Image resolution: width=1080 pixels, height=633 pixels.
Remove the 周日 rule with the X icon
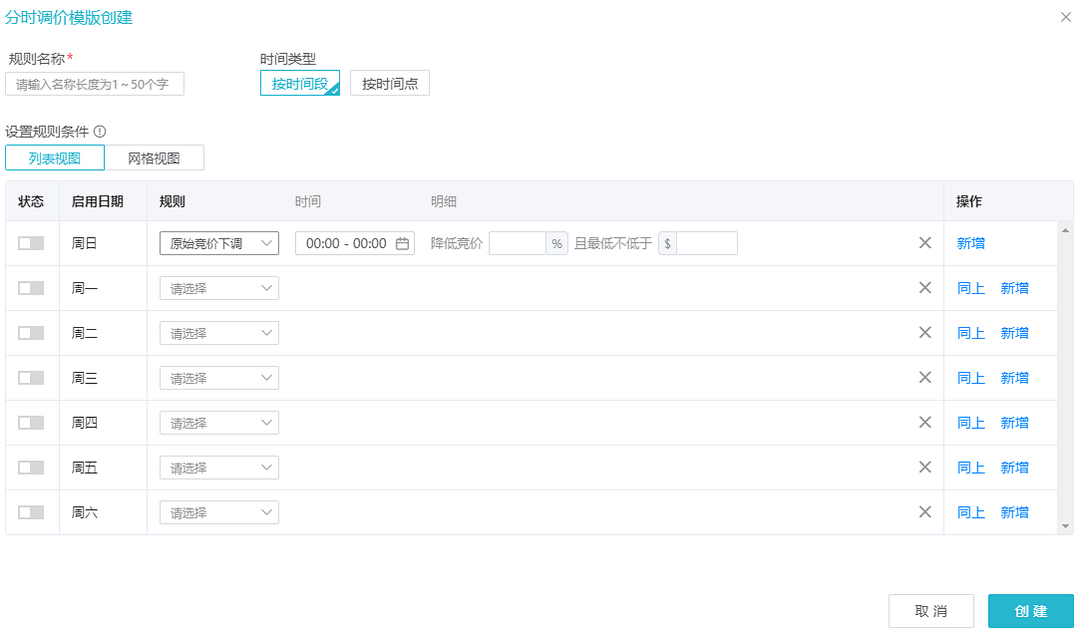tap(925, 242)
